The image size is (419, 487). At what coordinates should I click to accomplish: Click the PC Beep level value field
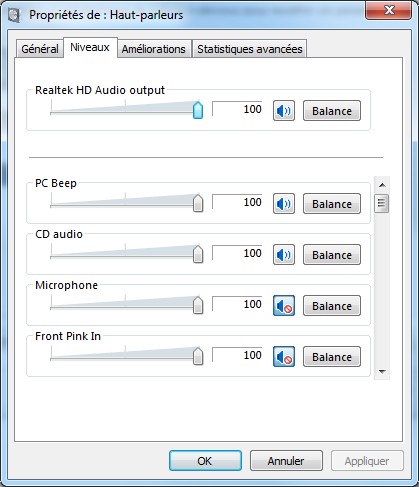[237, 202]
